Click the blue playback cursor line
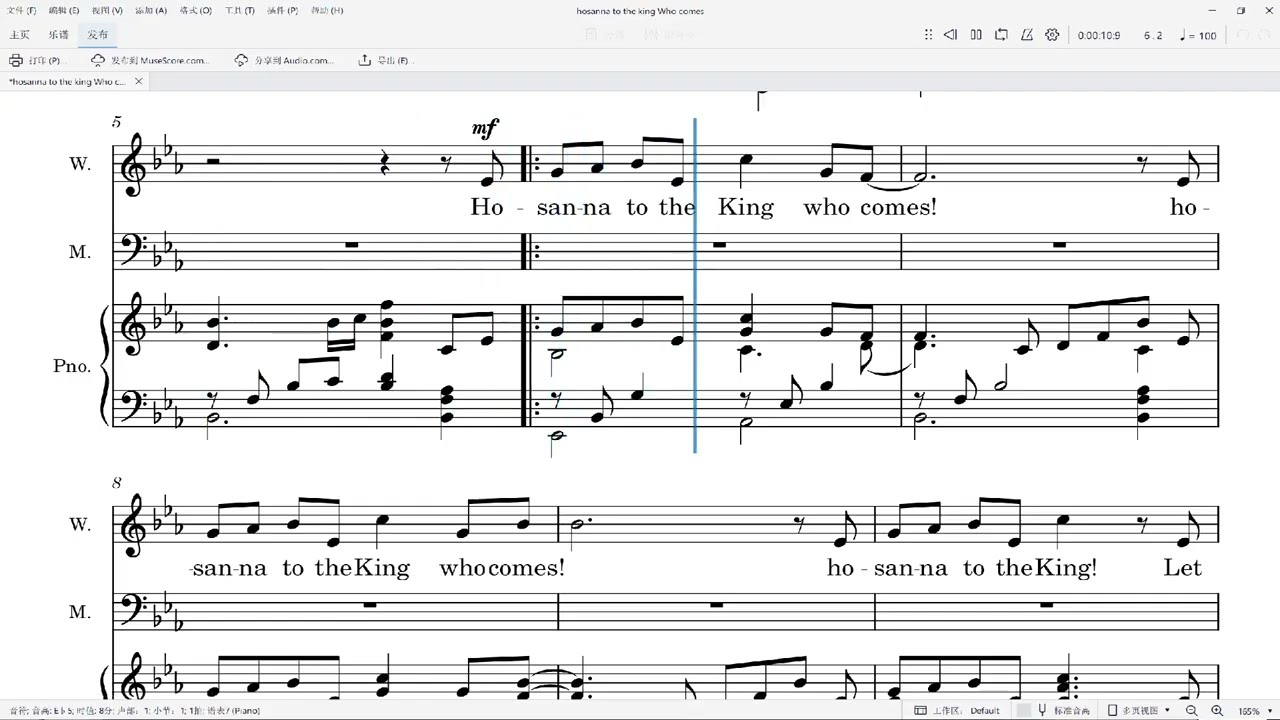Image resolution: width=1280 pixels, height=720 pixels. tap(695, 285)
